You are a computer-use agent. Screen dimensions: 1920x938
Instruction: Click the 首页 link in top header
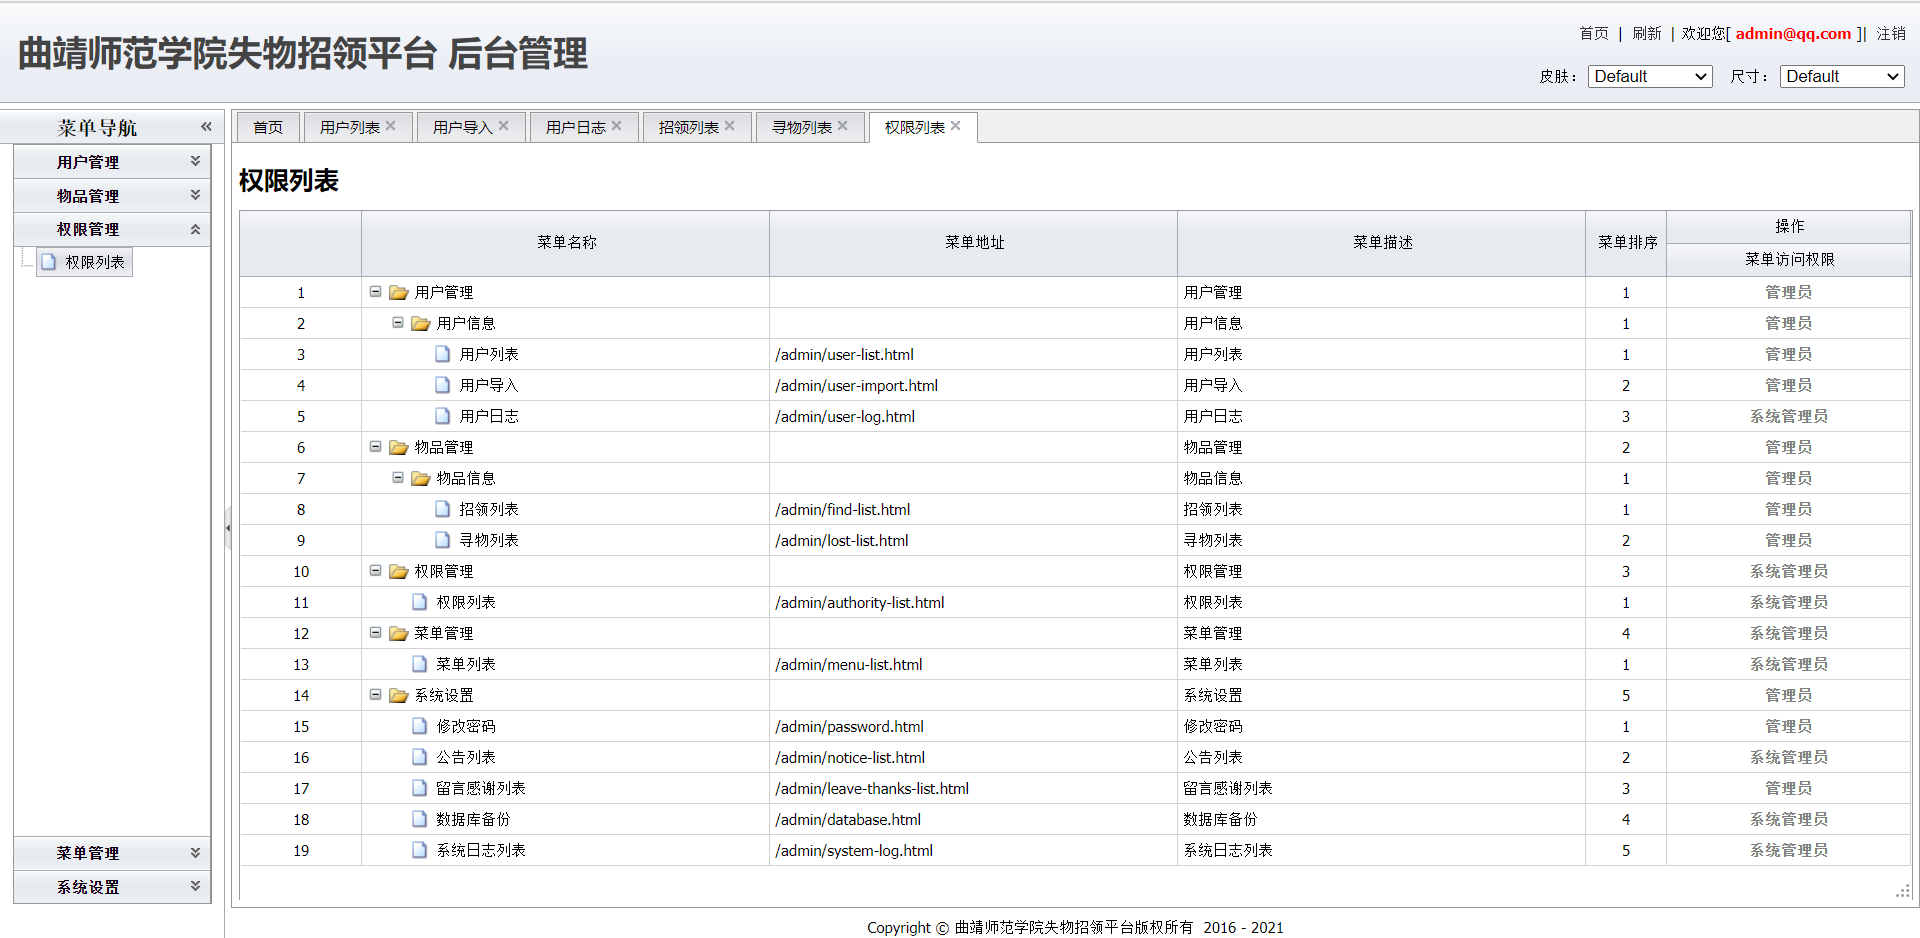pyautogui.click(x=1594, y=33)
